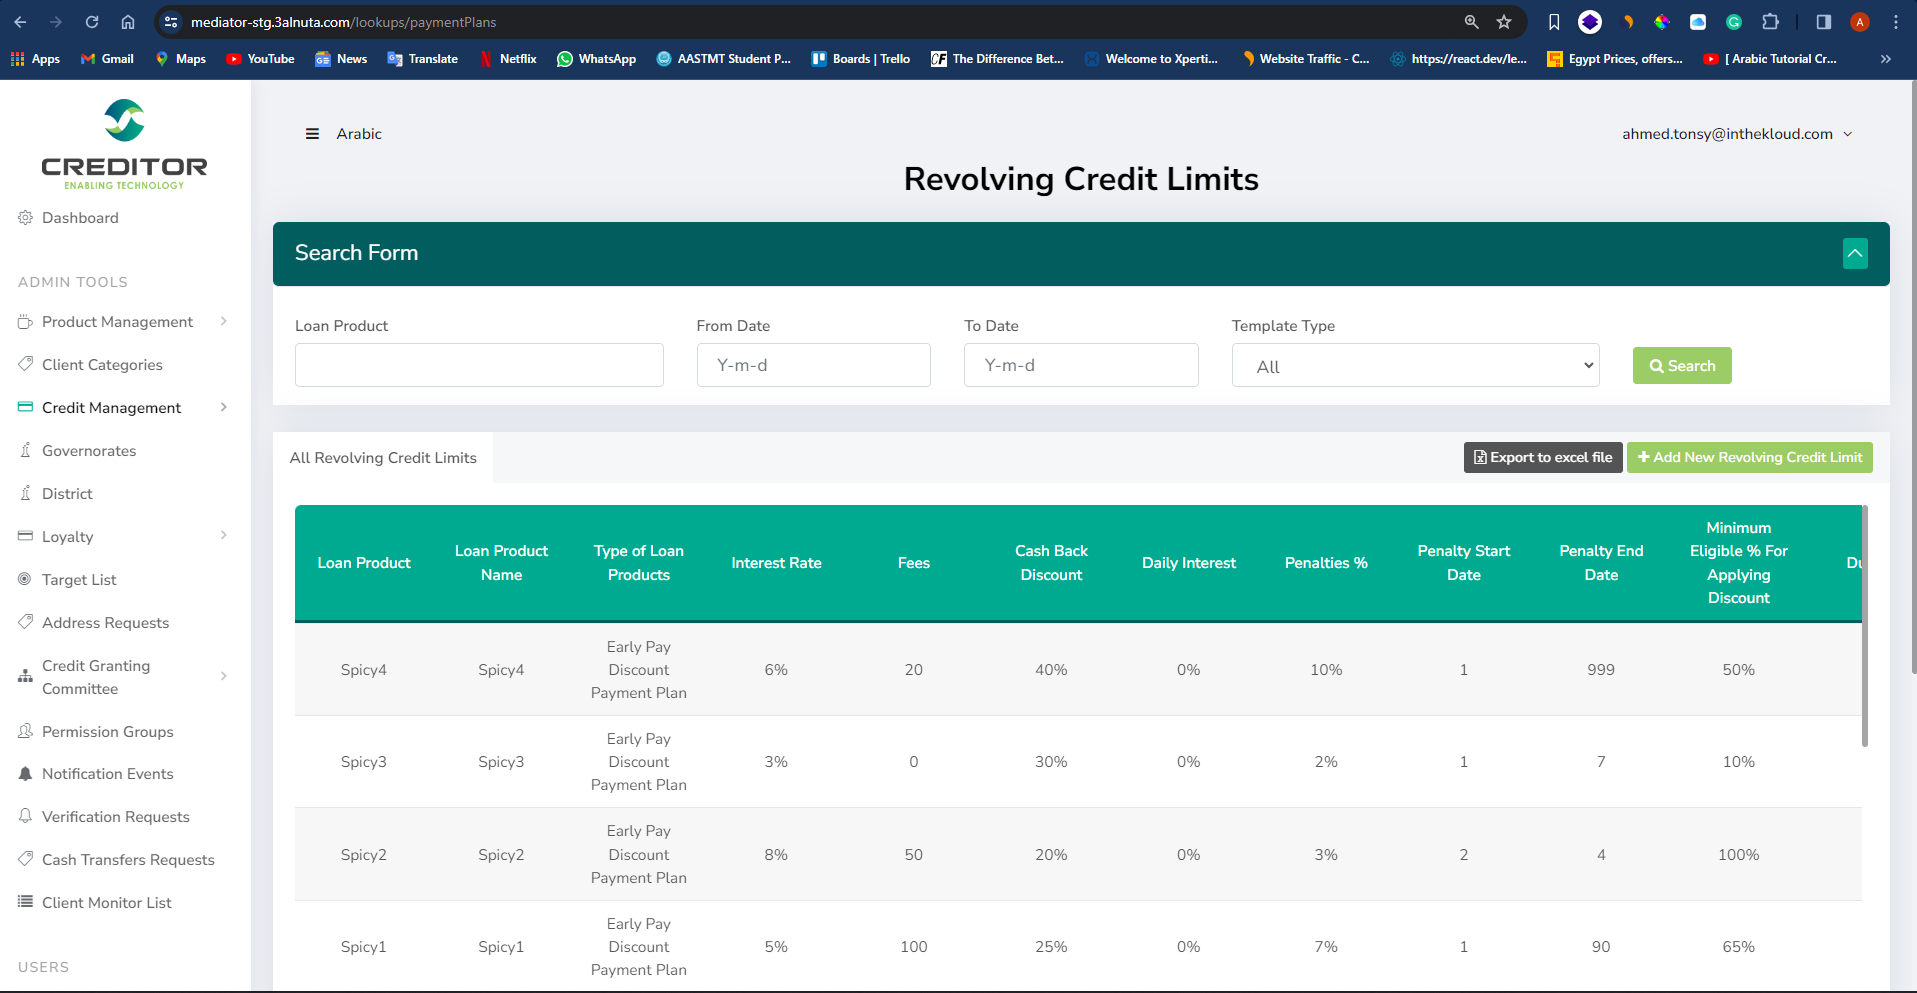This screenshot has width=1917, height=993.
Task: Click the hamburger menu icon beside Arabic
Action: click(312, 134)
